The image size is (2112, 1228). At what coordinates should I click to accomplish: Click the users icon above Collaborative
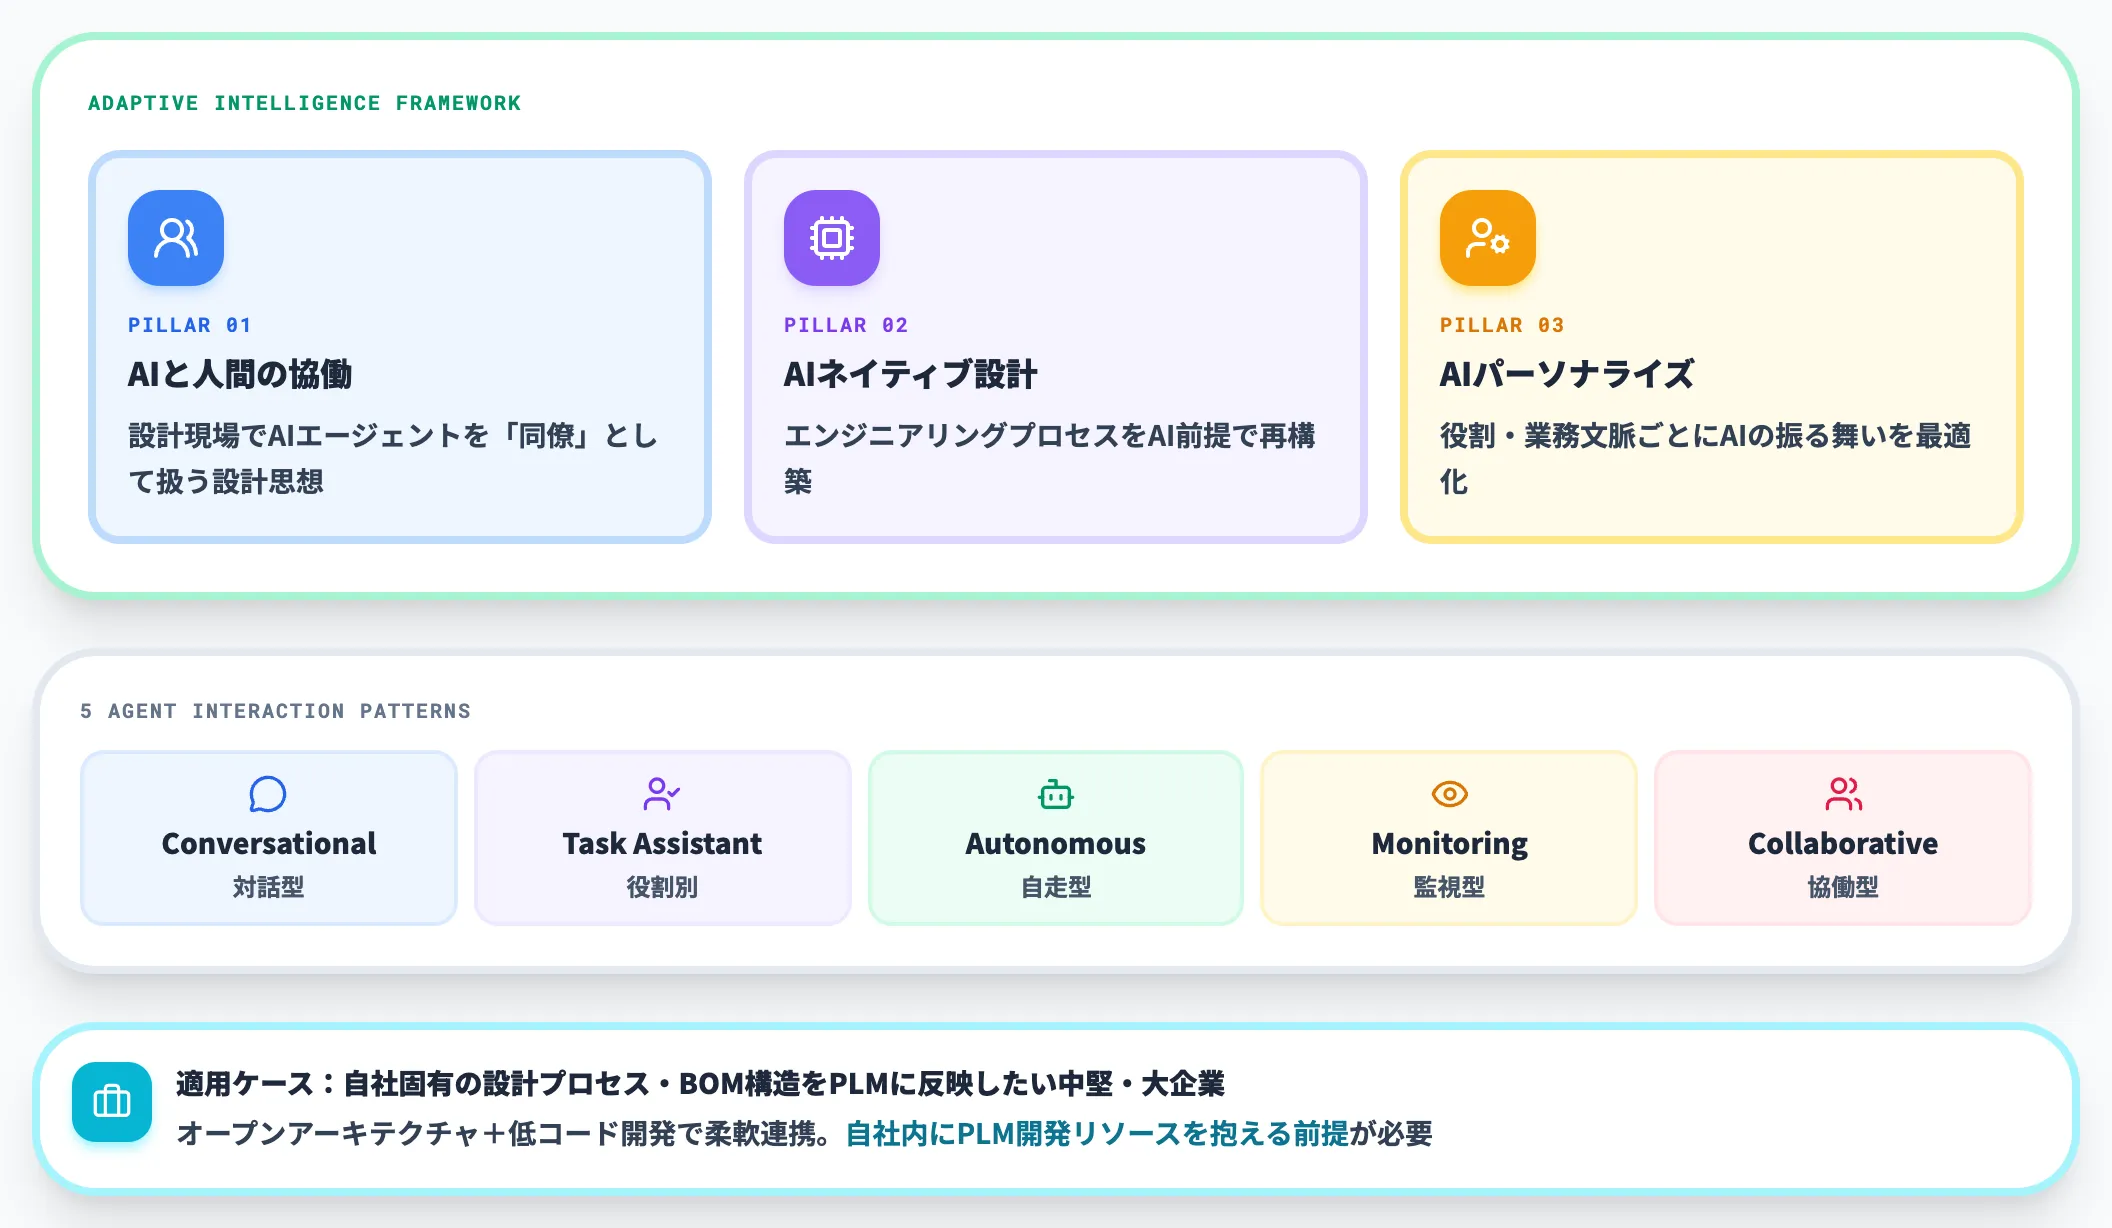pos(1843,794)
